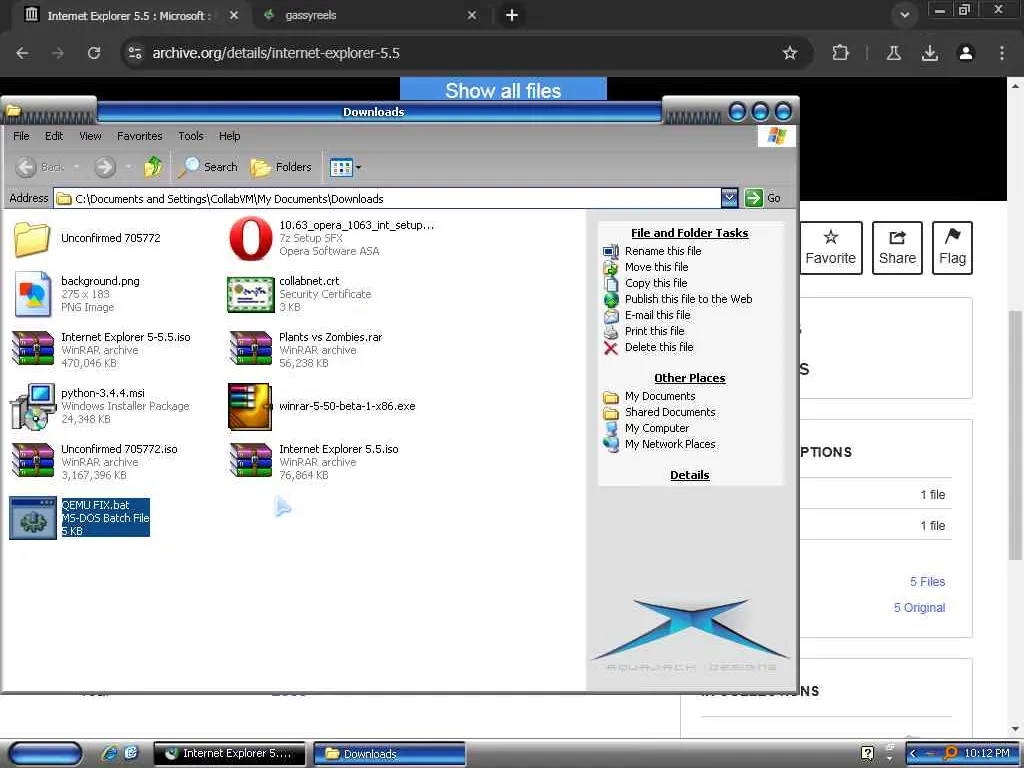This screenshot has width=1024, height=768.
Task: Open the Chrome three-dot menu
Action: point(1001,53)
